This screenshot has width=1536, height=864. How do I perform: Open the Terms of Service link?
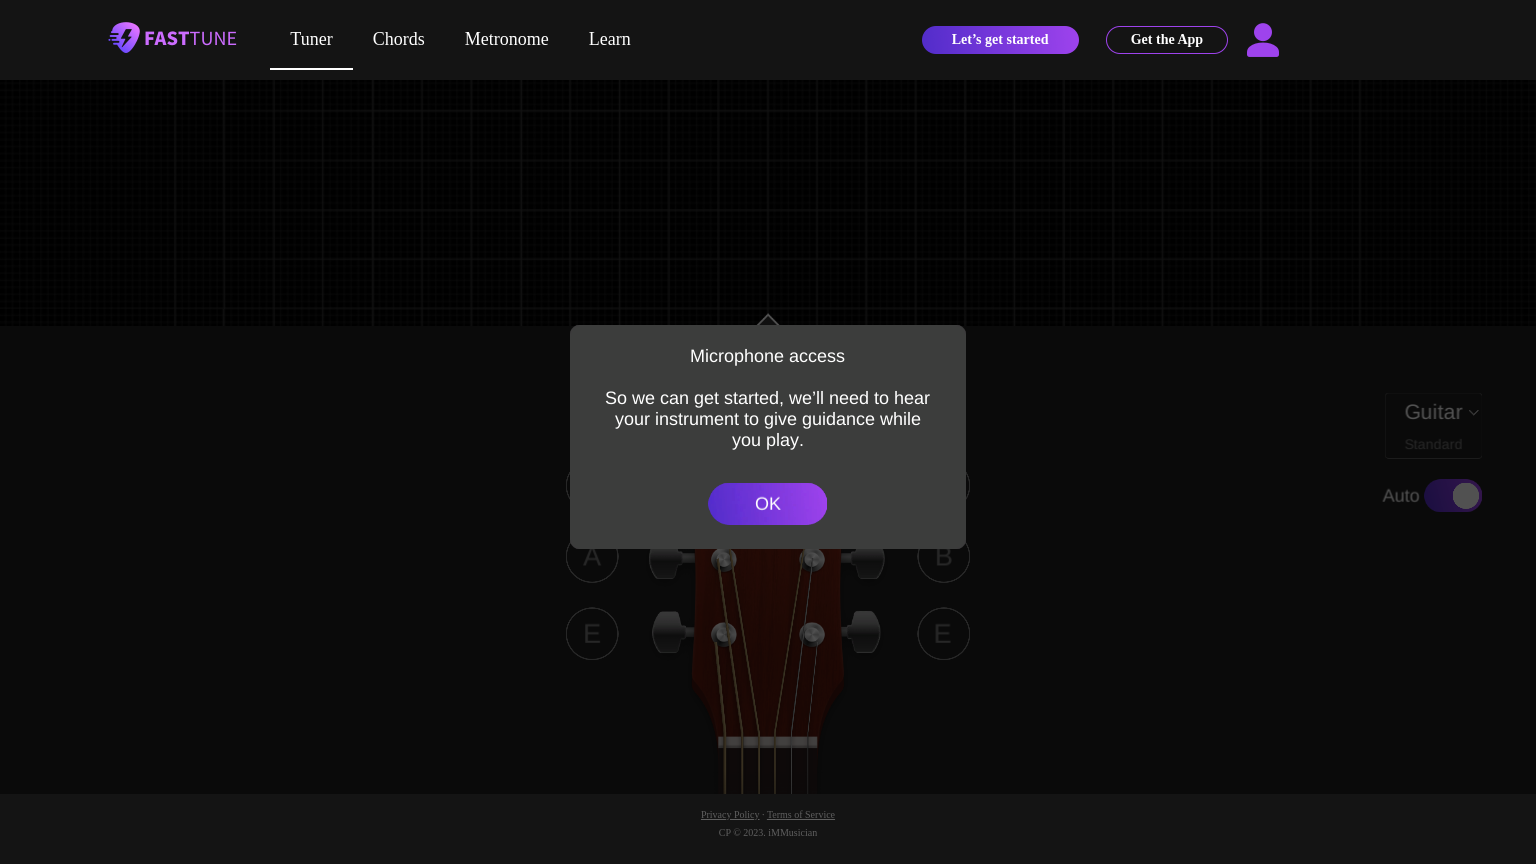[x=800, y=815]
